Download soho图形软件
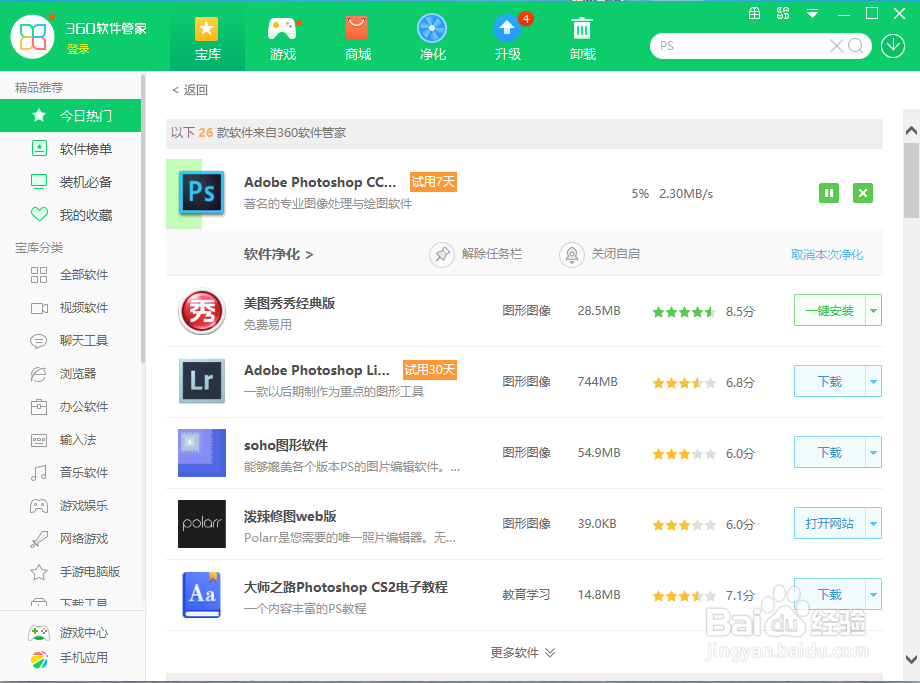This screenshot has width=920, height=683. (x=830, y=452)
